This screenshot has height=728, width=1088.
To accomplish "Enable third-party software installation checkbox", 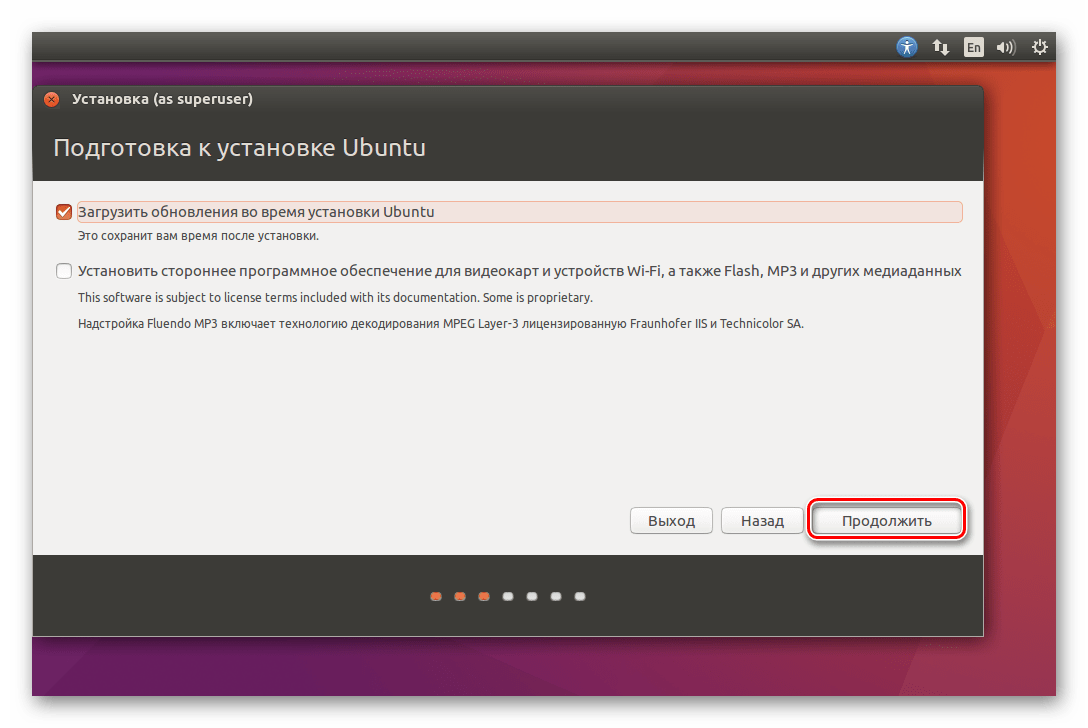I will tap(65, 271).
